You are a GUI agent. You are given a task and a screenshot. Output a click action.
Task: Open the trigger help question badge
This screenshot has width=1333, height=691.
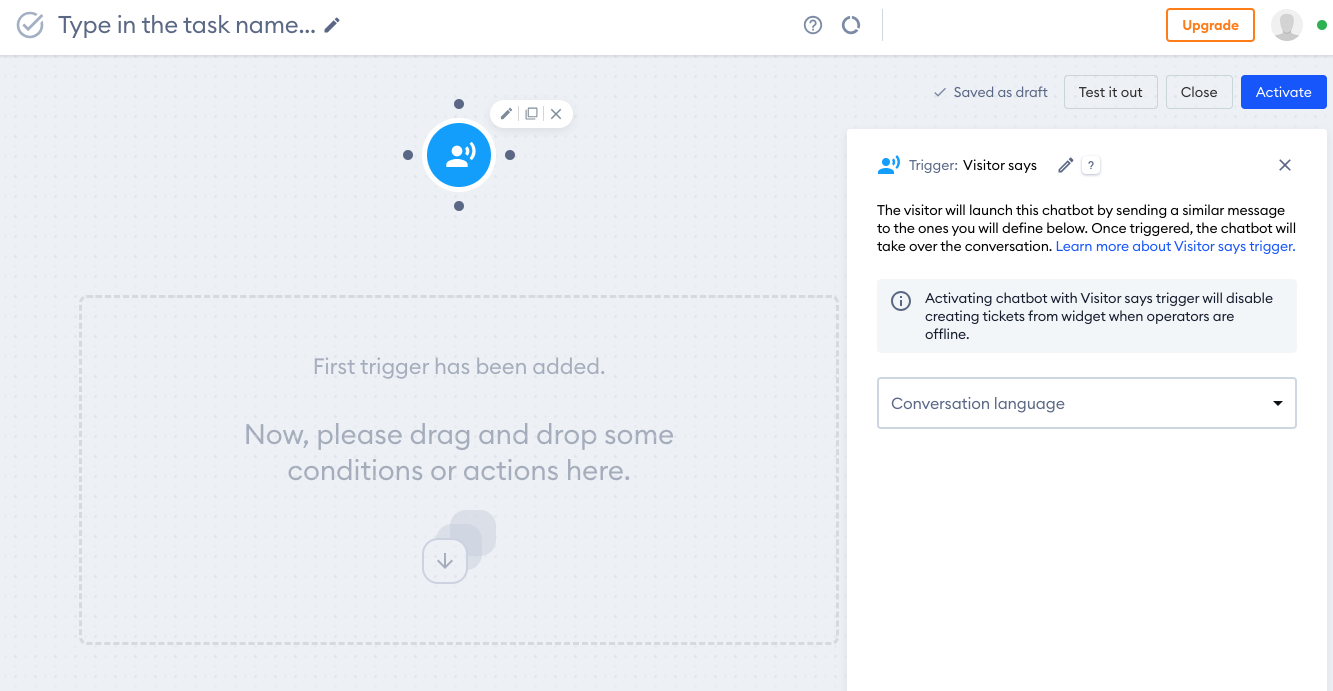click(x=1091, y=166)
